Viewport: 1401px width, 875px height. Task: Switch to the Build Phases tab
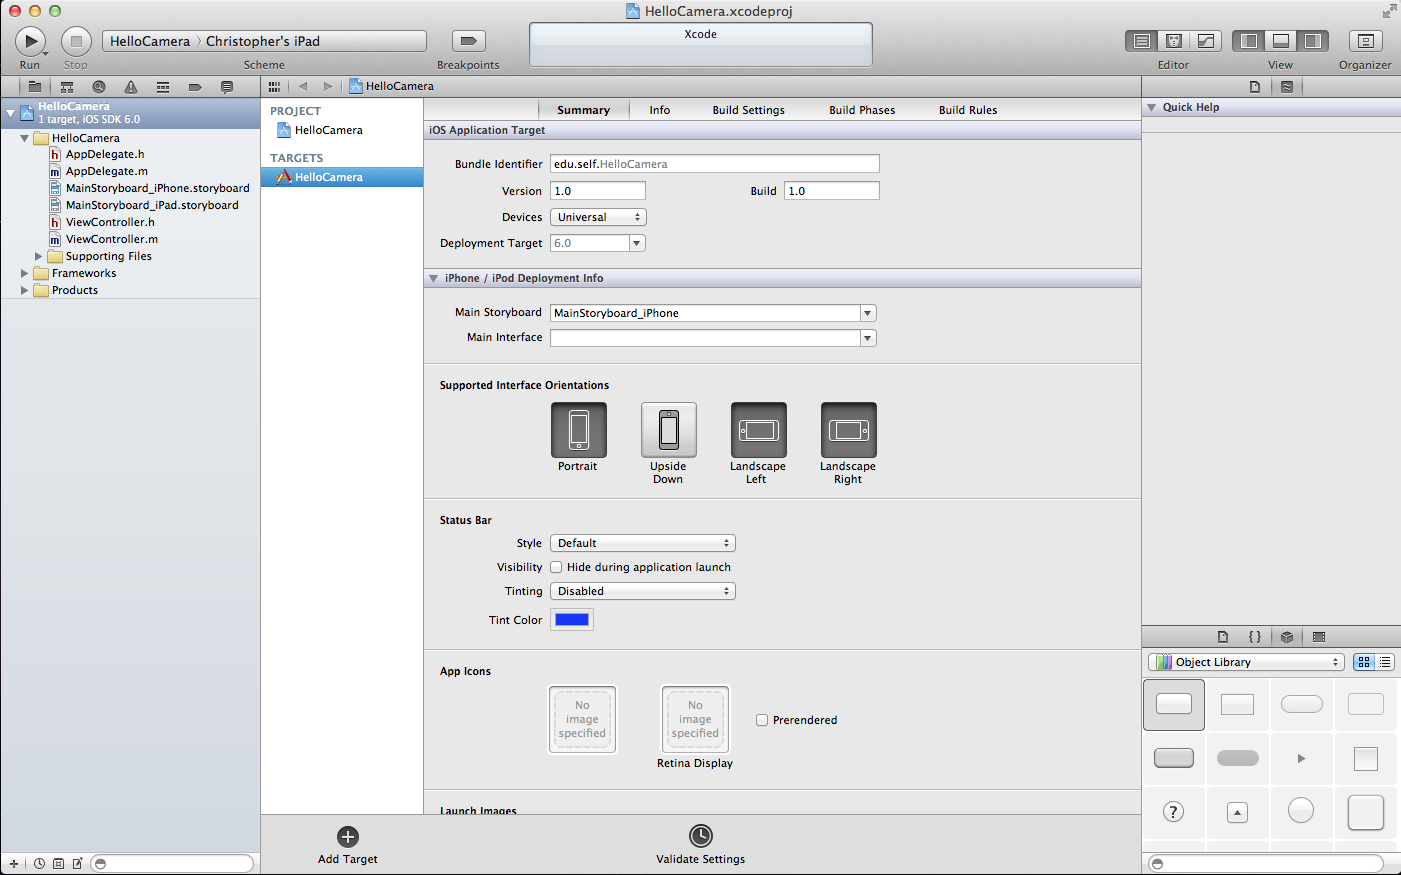click(x=862, y=110)
